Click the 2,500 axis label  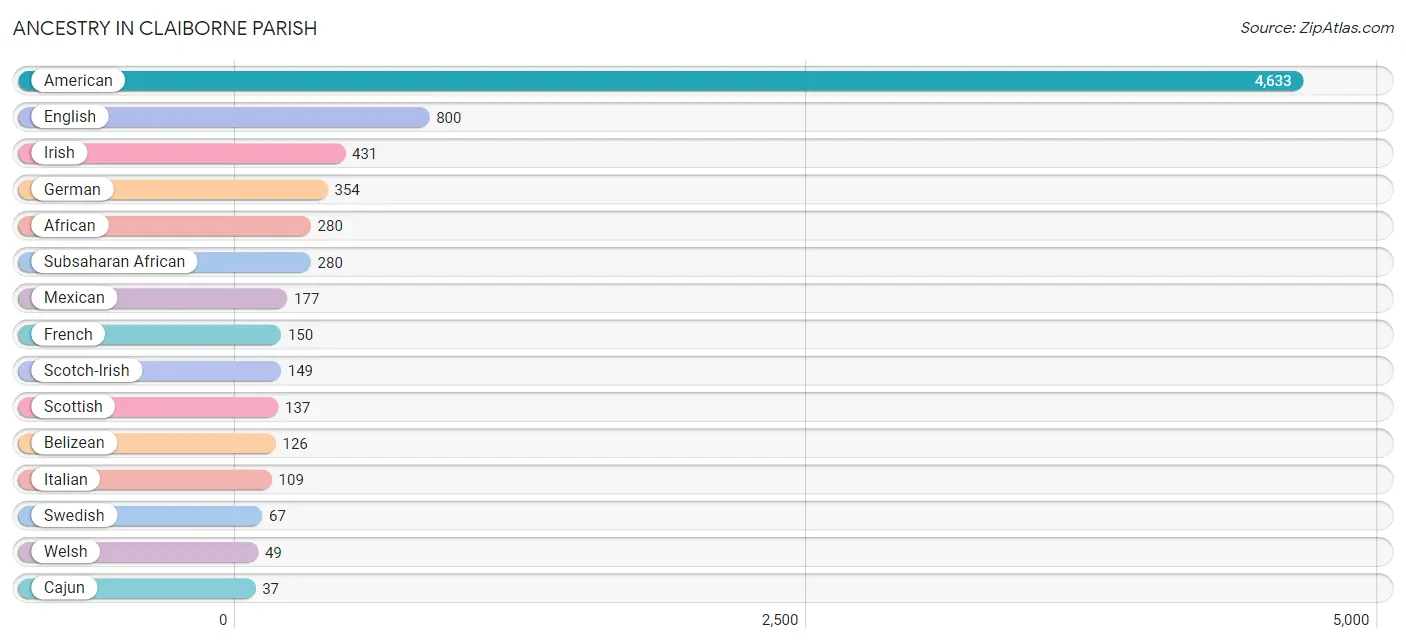tap(780, 620)
